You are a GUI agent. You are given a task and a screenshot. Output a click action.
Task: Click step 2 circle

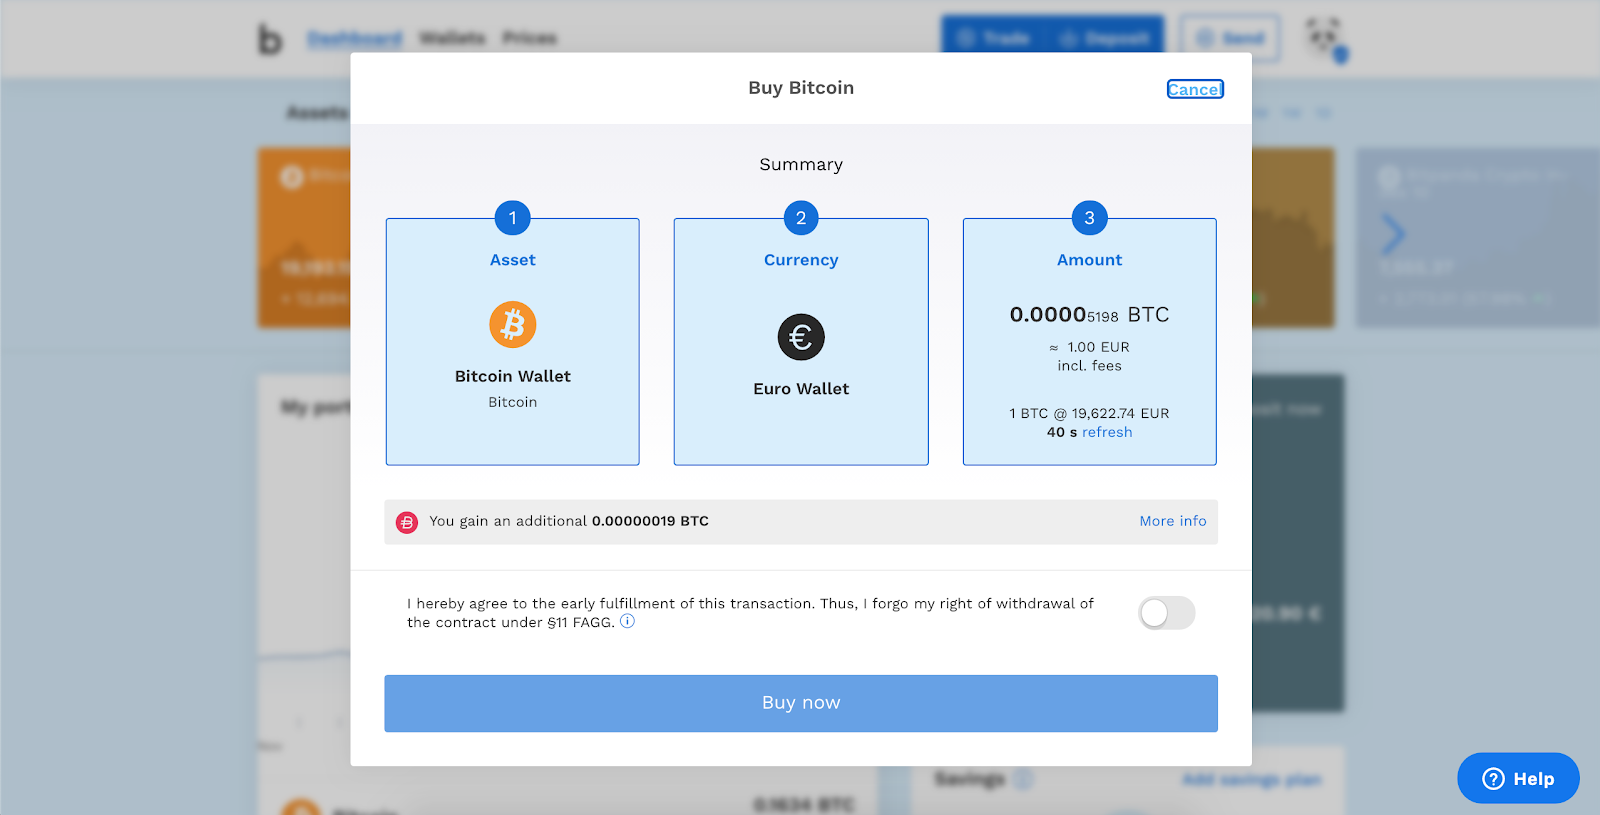click(x=801, y=218)
